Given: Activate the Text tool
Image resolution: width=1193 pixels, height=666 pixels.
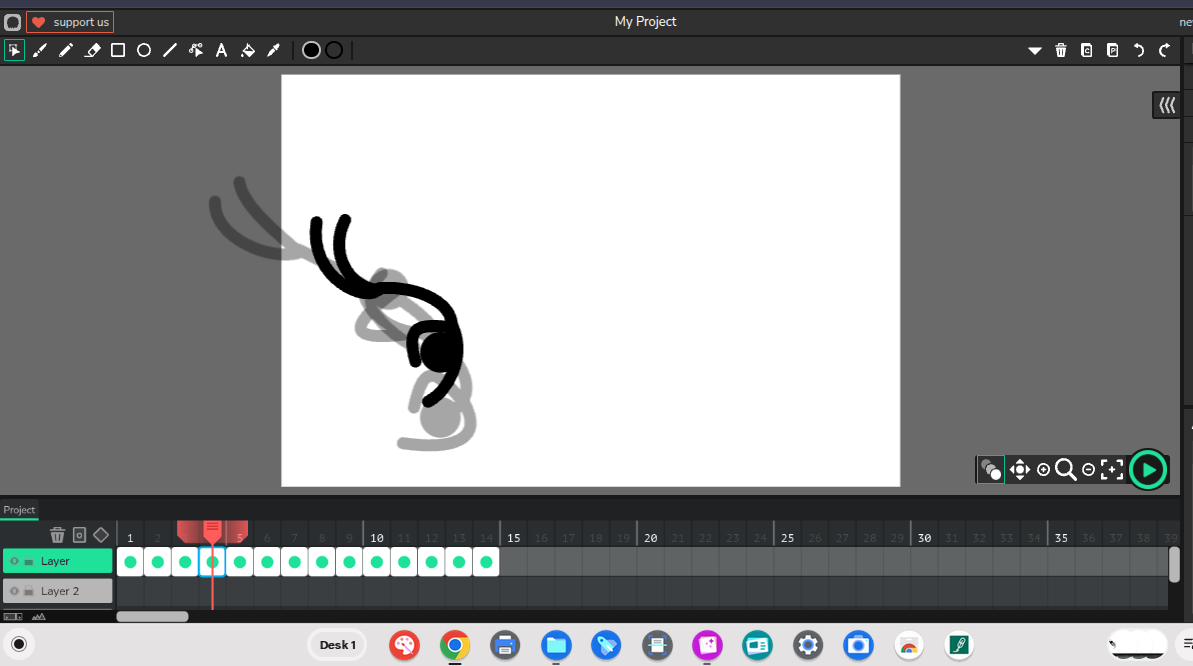Looking at the screenshot, I should pos(221,50).
